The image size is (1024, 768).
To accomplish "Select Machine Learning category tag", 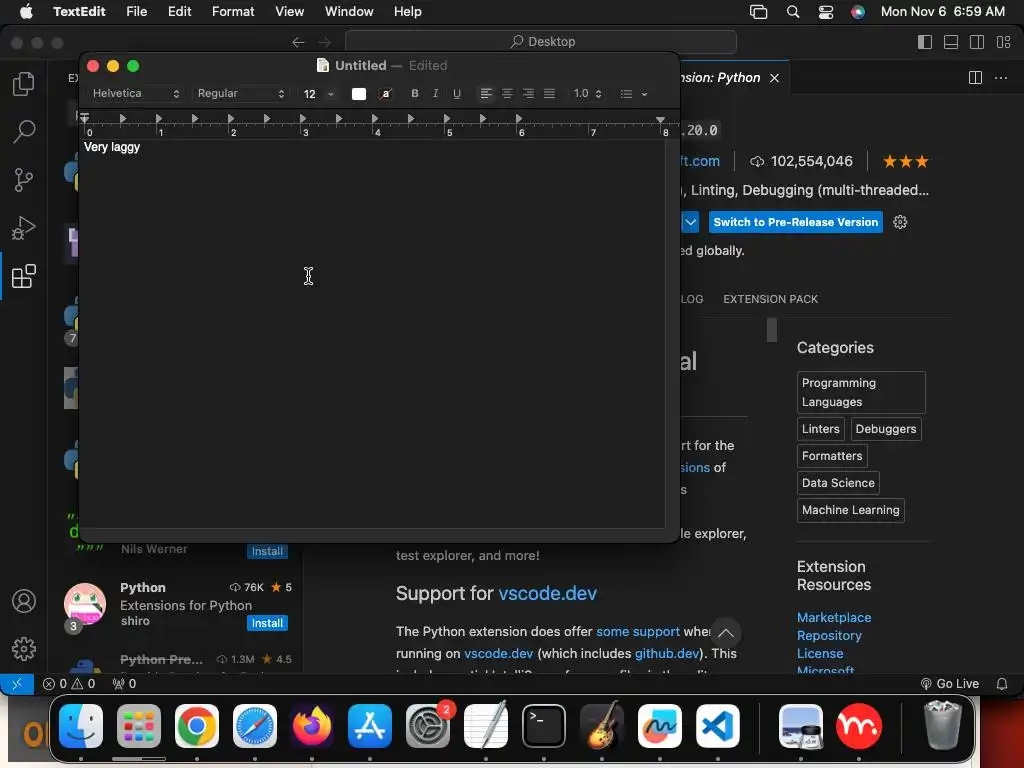I will coord(850,510).
